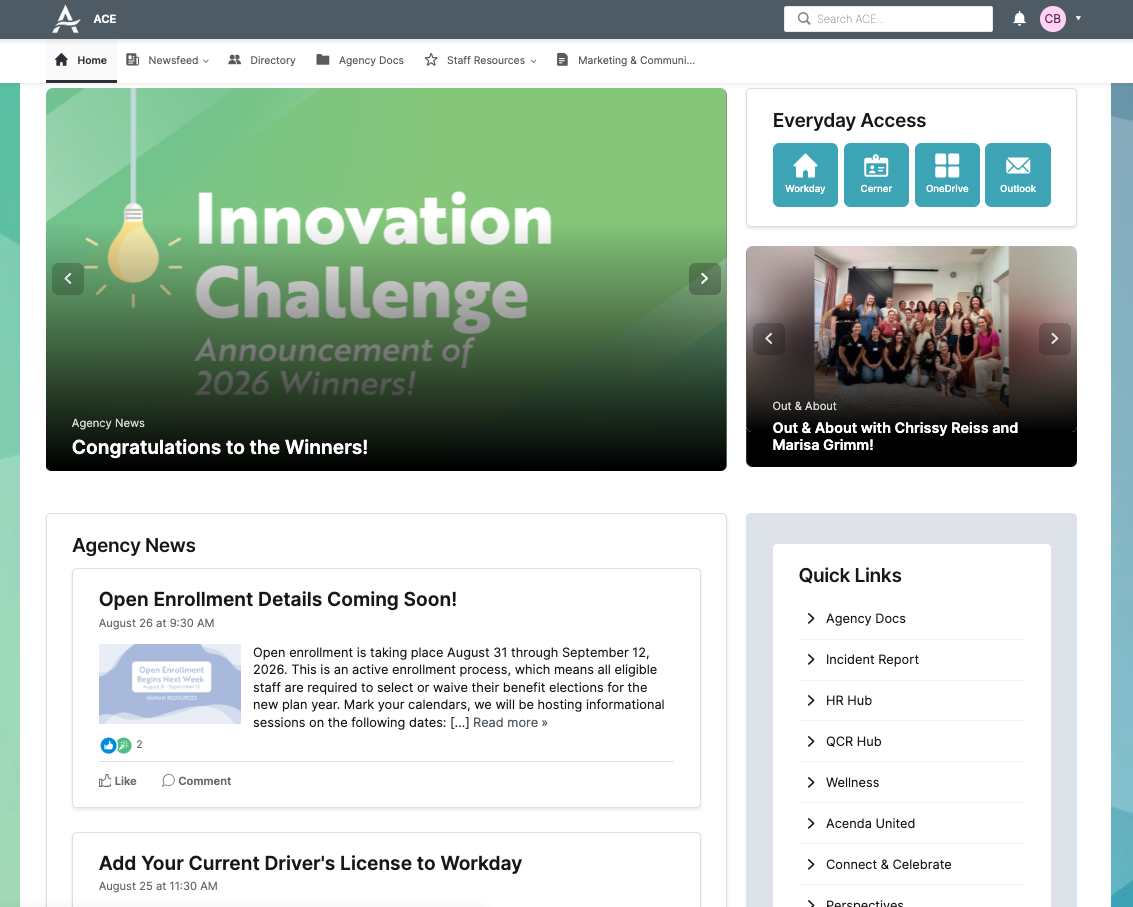The height and width of the screenshot is (907, 1133).
Task: Open the Connect & Celebrate quick link
Action: click(x=889, y=864)
